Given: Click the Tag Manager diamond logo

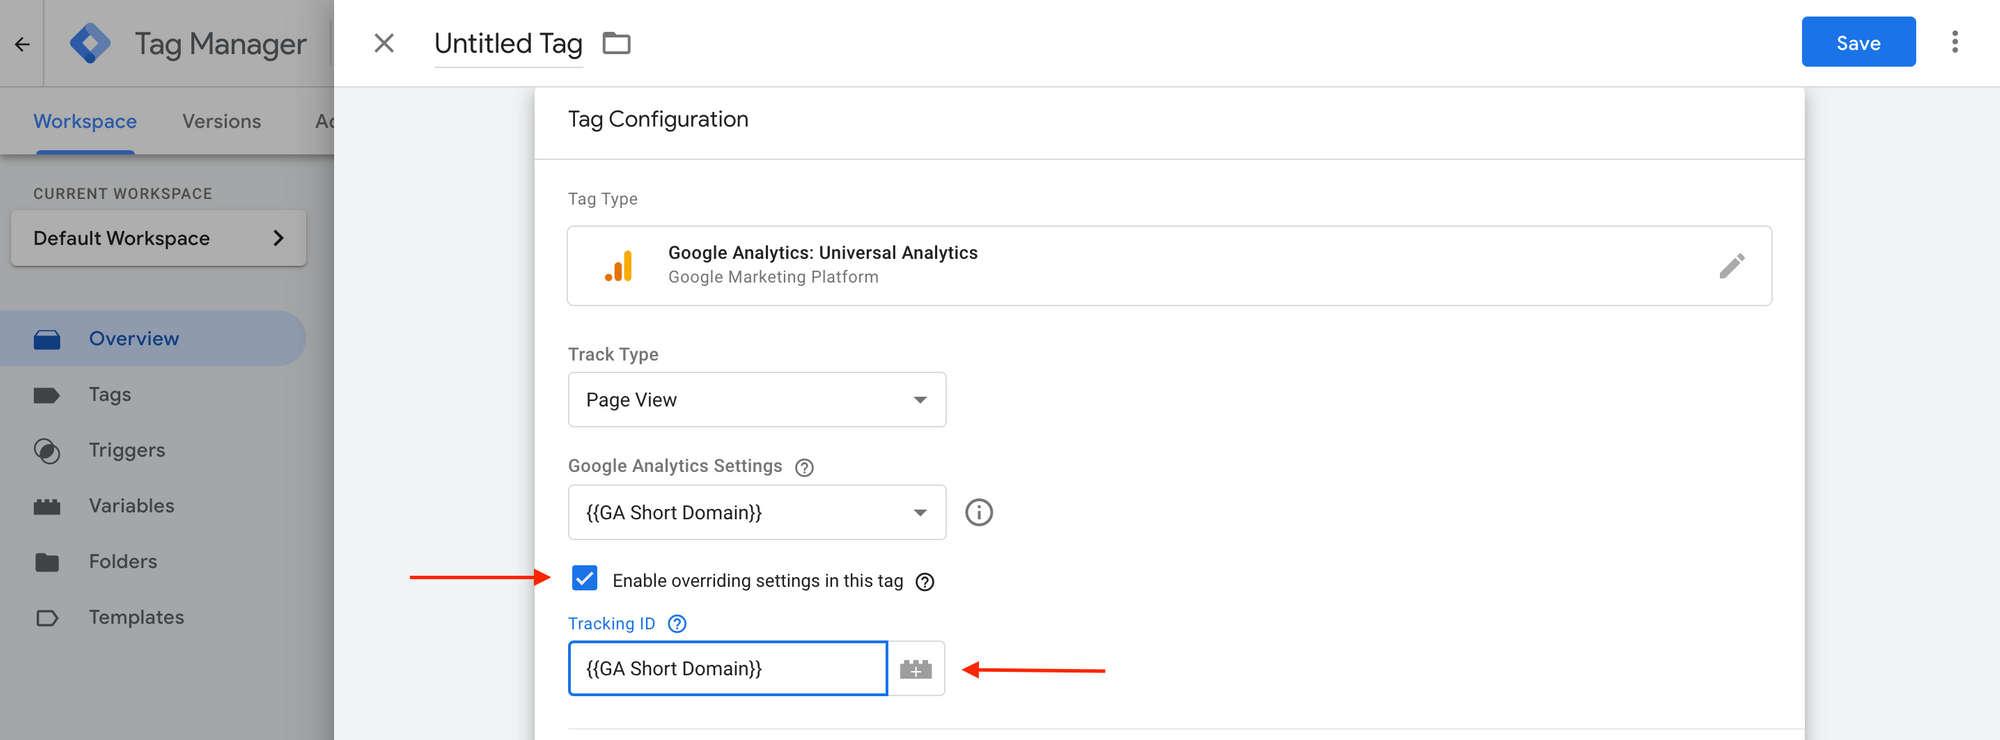Looking at the screenshot, I should [90, 44].
